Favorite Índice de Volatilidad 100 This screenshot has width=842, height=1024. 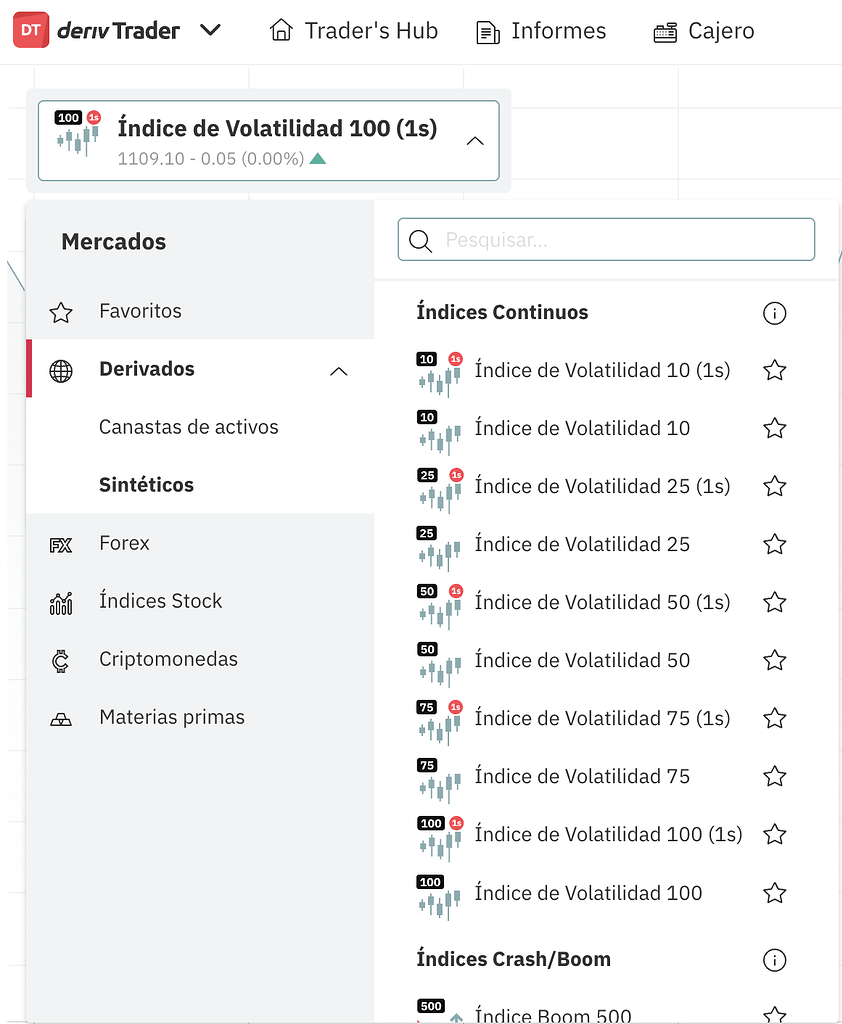(775, 893)
